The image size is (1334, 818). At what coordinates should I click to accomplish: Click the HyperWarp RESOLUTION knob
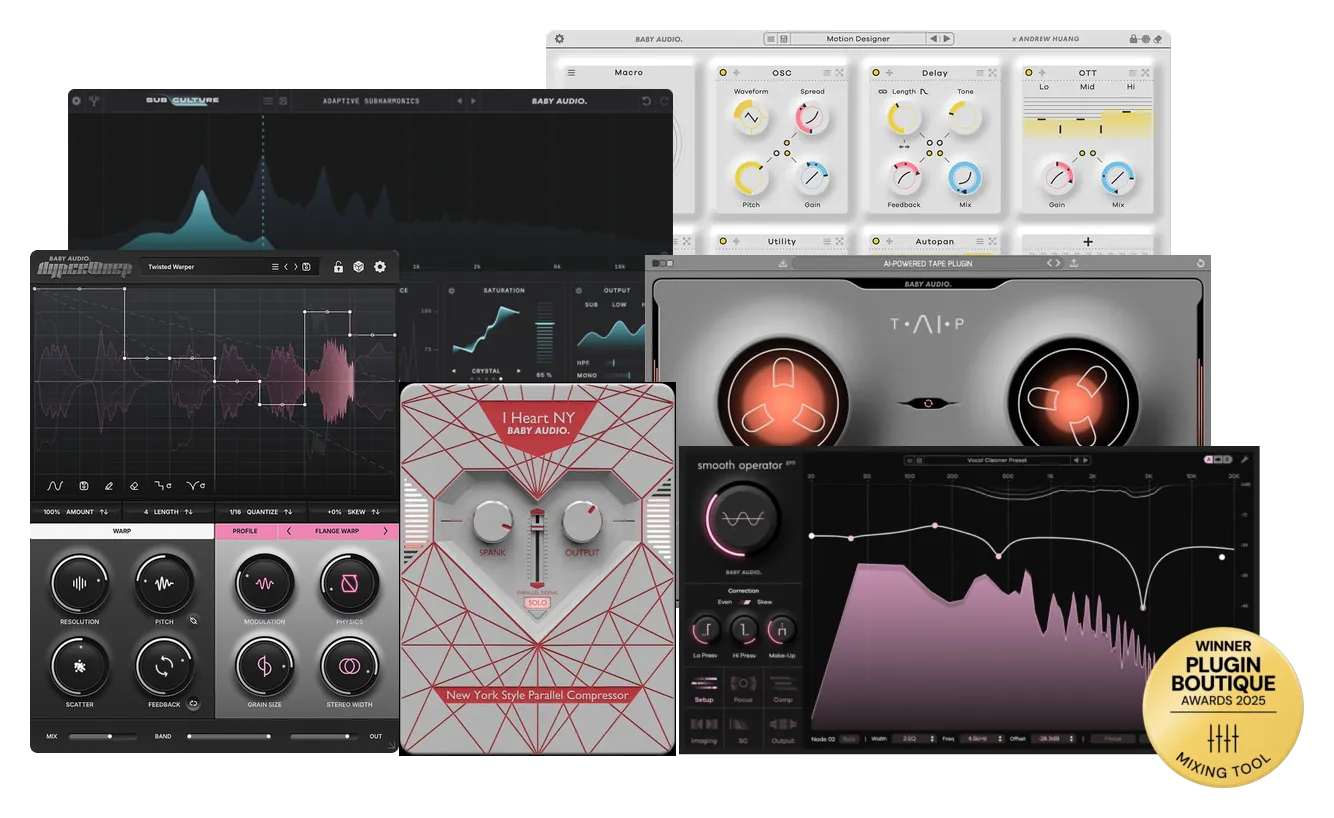coord(79,584)
